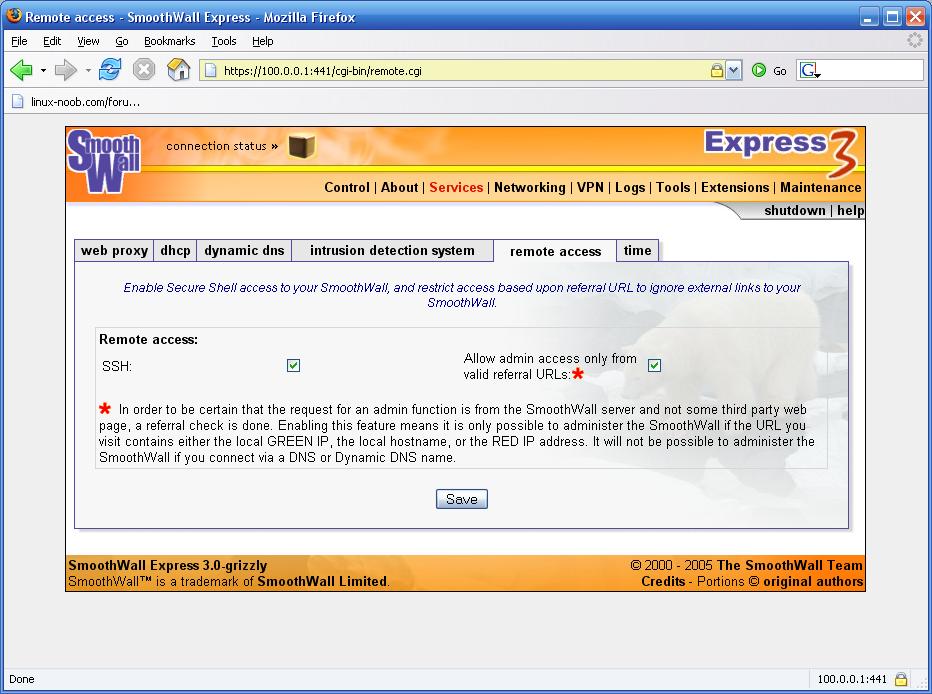Screen dimensions: 932x694
Task: Click the Remote access: heading
Action: [x=149, y=339]
